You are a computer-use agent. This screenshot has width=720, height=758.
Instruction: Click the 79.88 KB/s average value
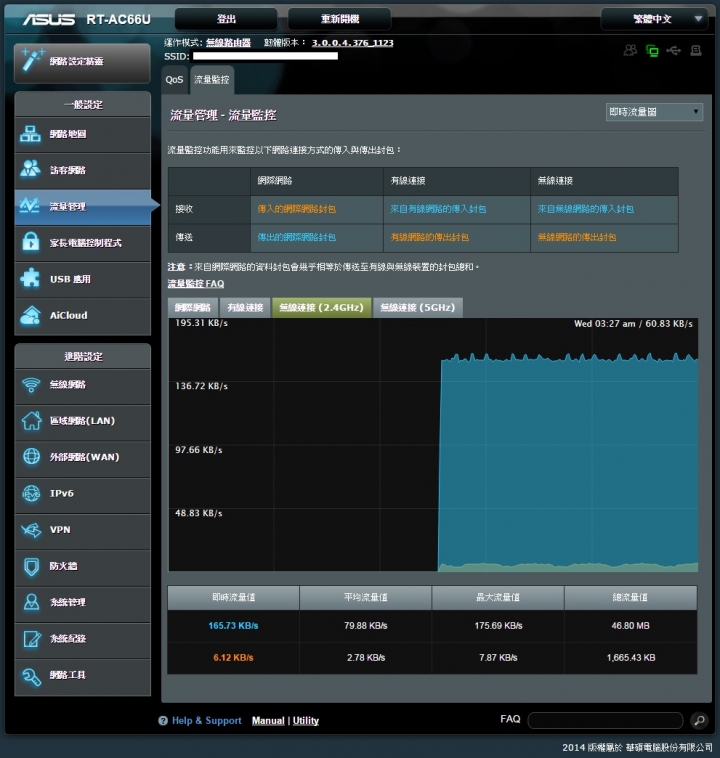pyautogui.click(x=366, y=626)
